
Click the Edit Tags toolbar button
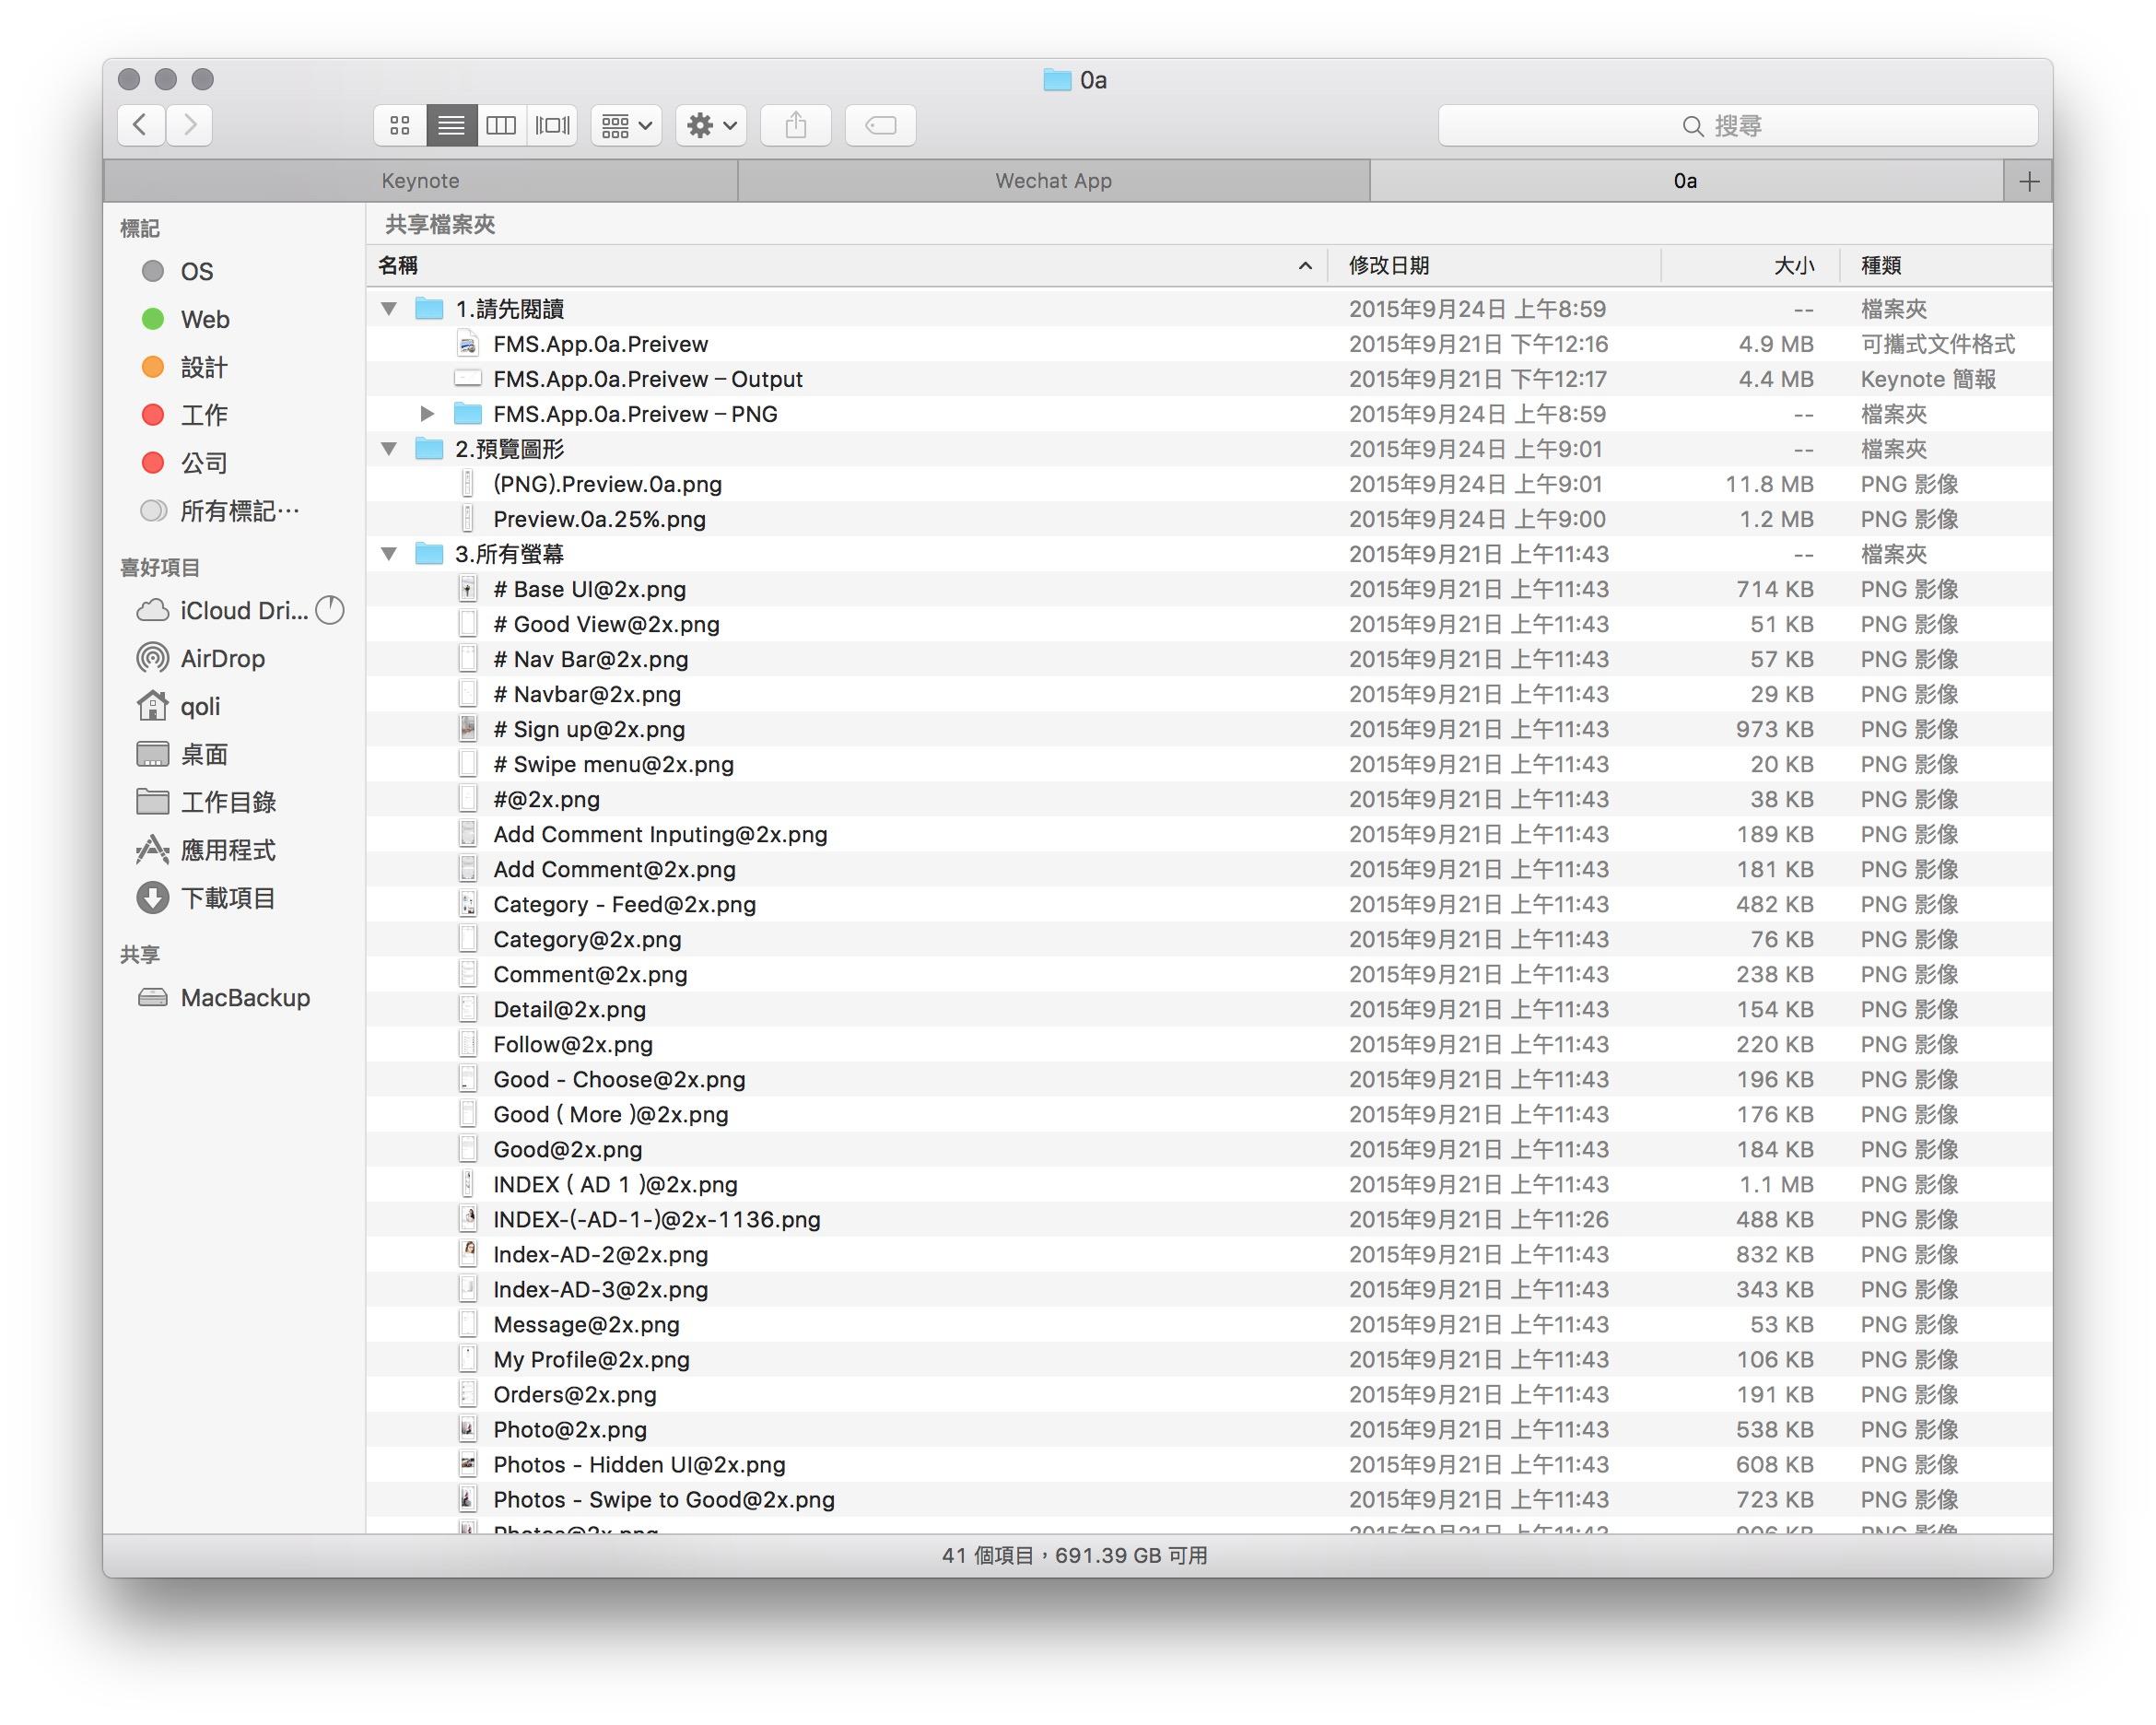pos(880,125)
